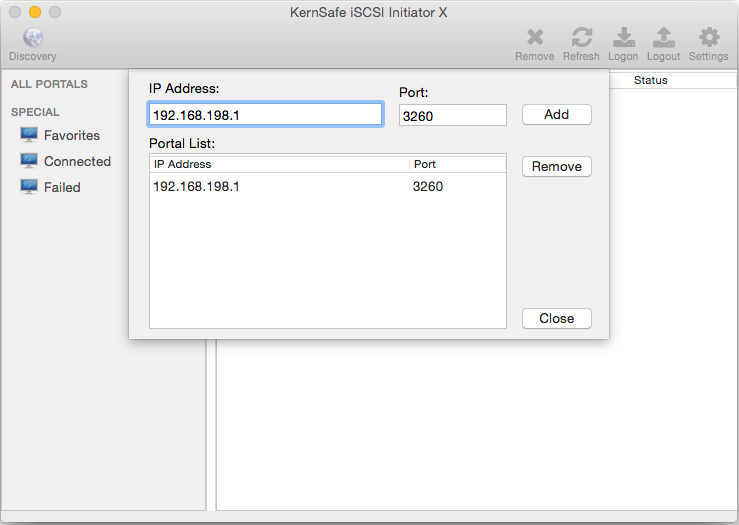
Task: Click the Add portal button
Action: tap(557, 115)
